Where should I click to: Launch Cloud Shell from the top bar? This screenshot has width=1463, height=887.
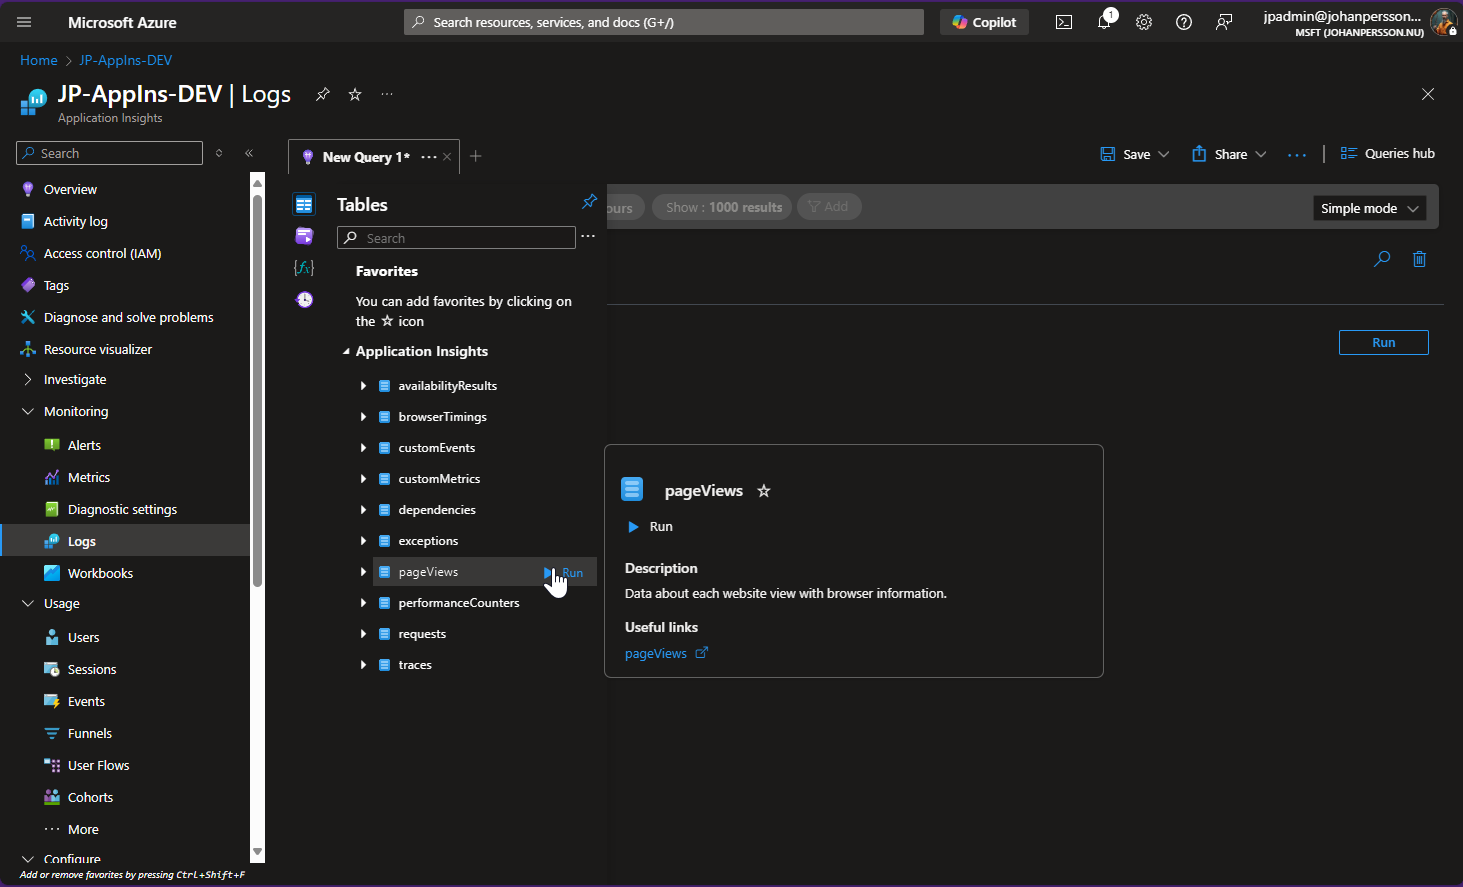coord(1064,22)
